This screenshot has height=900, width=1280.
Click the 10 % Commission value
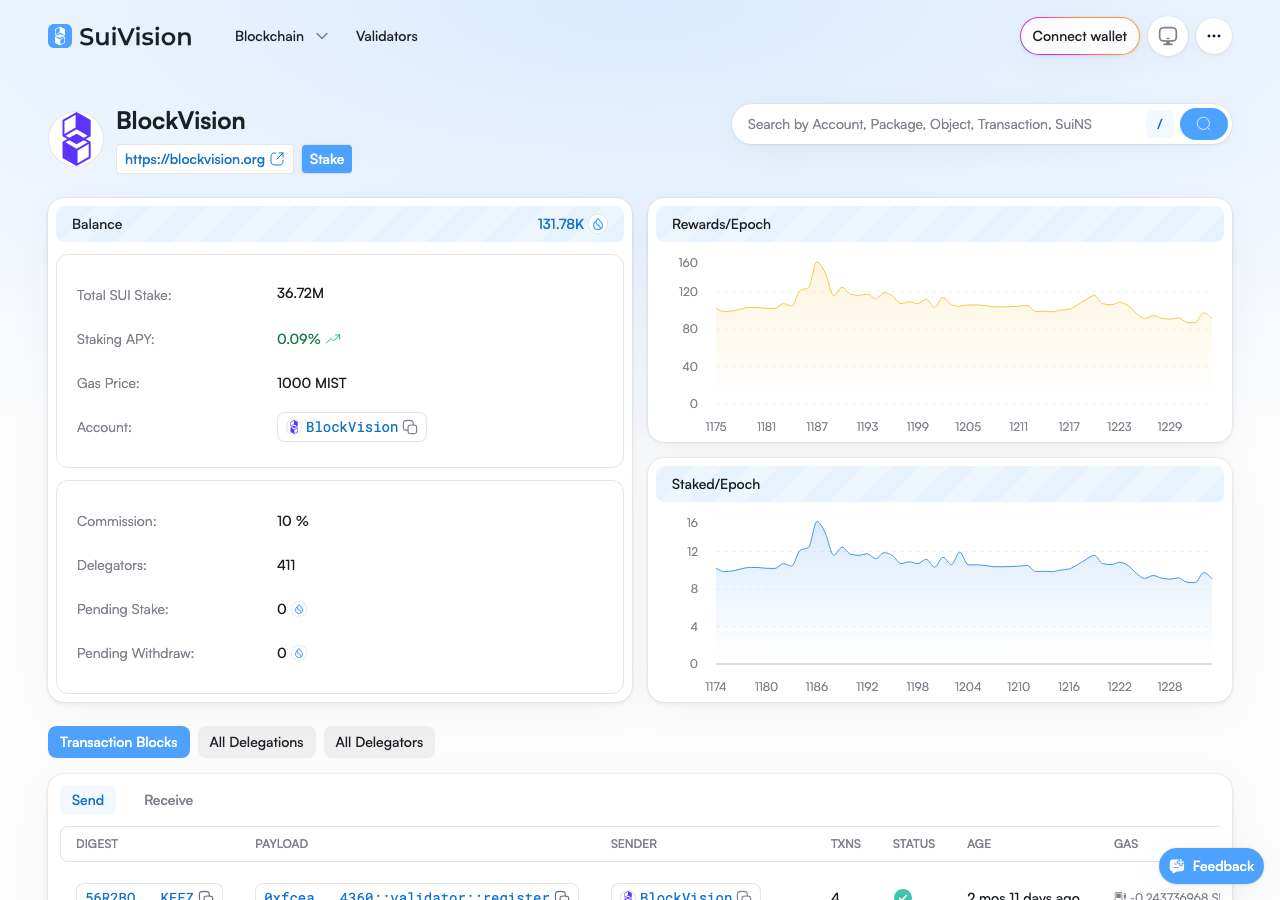[293, 521]
